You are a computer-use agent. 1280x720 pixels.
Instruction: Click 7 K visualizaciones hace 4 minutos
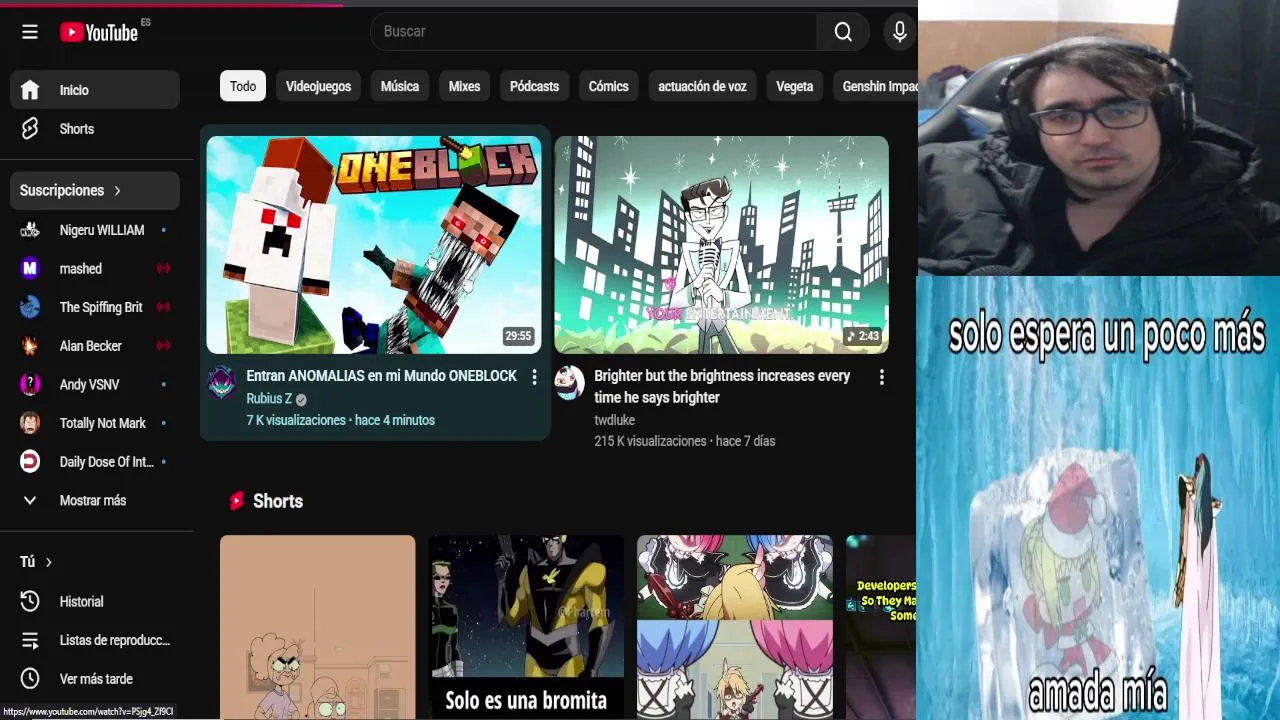[341, 420]
